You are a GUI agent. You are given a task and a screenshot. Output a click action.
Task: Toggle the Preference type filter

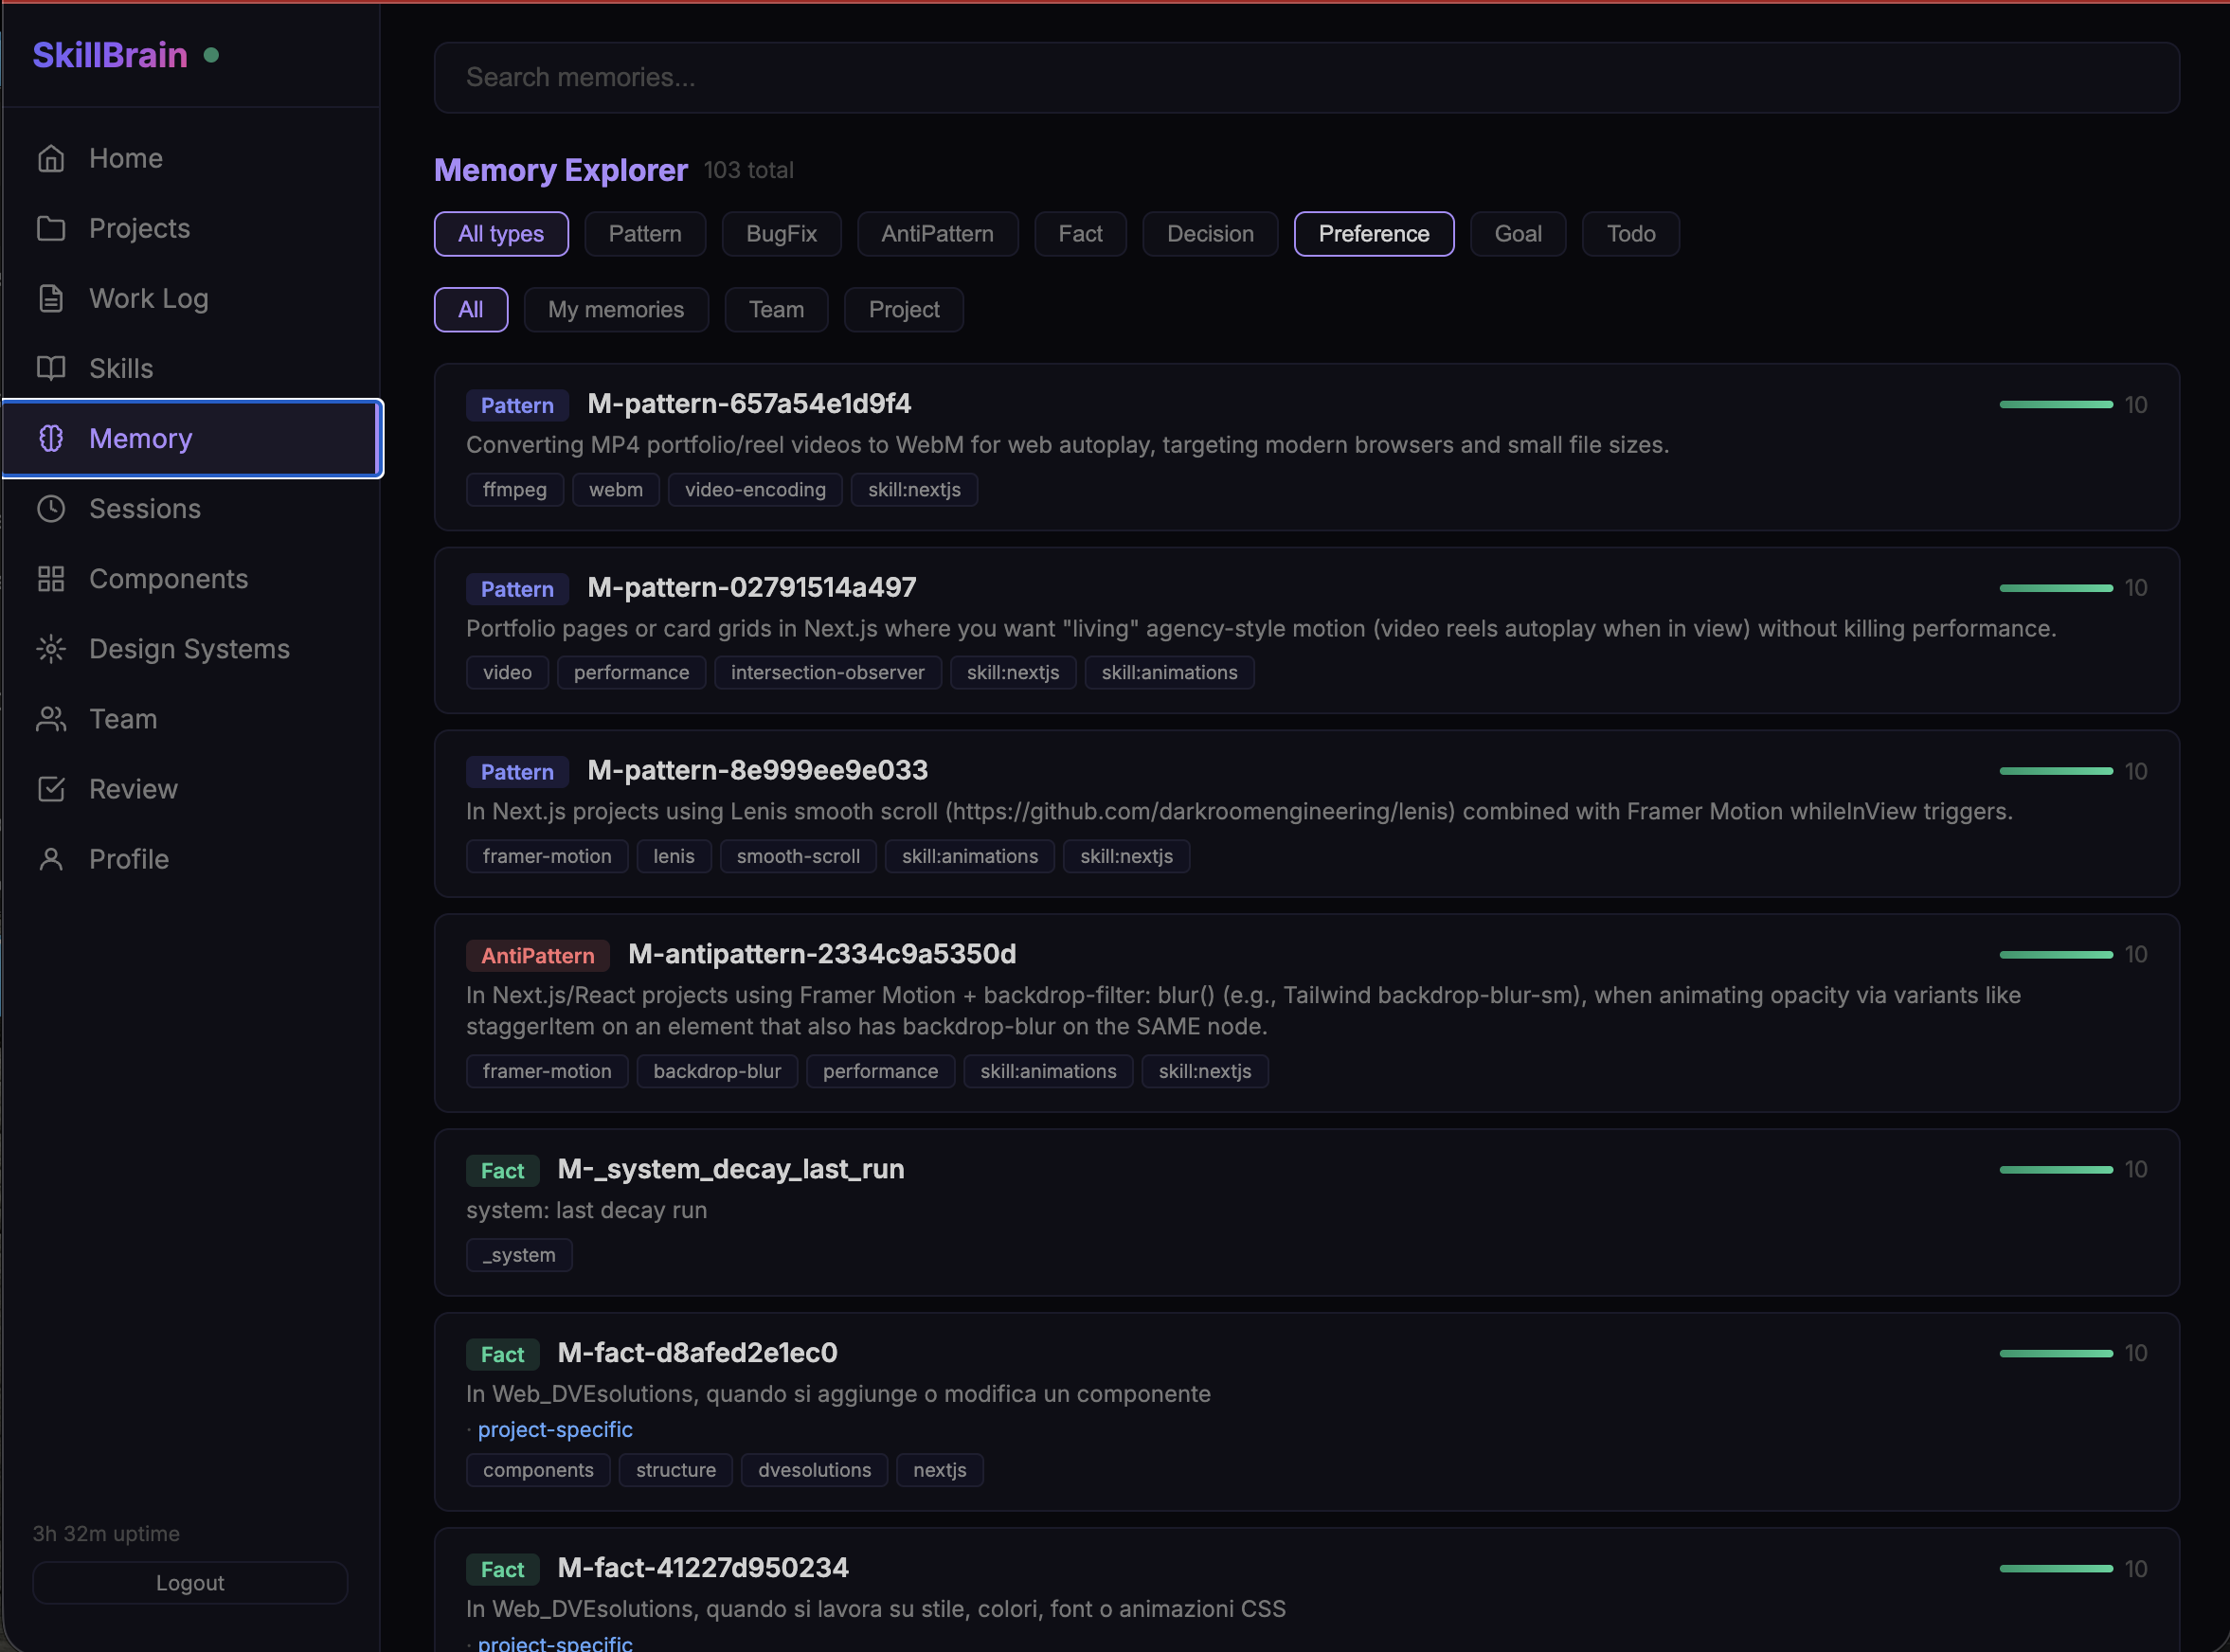pyautogui.click(x=1373, y=234)
